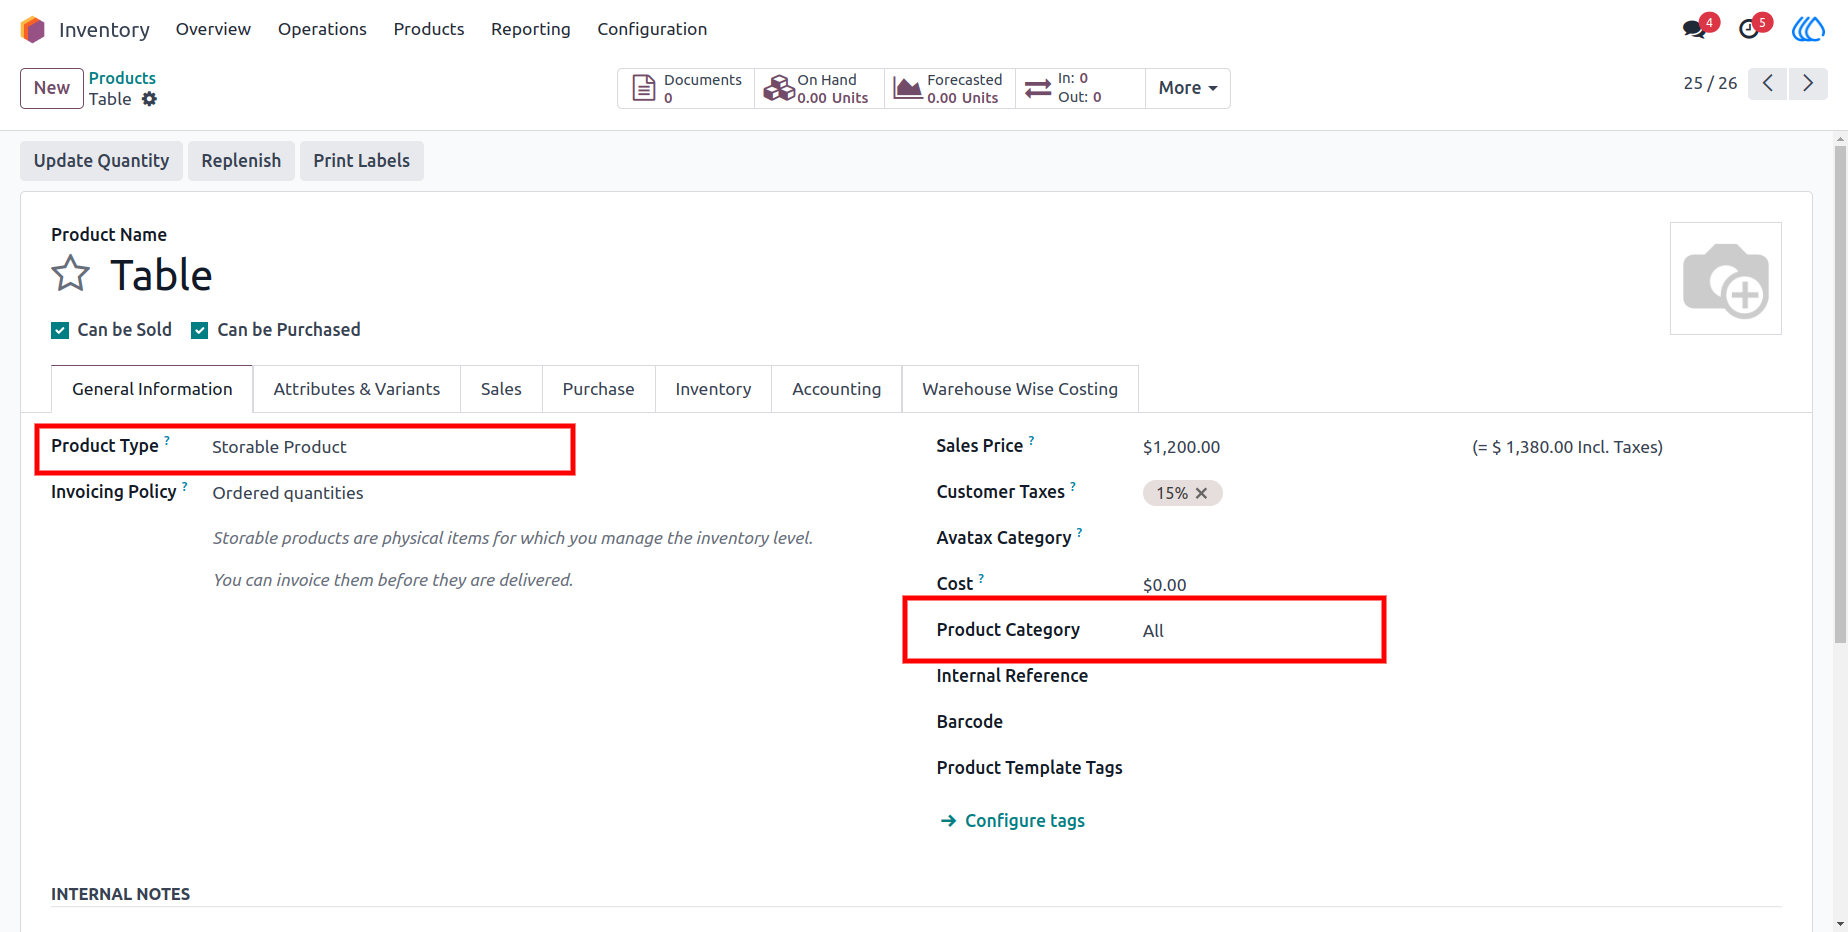
Task: Click the Print Labels button
Action: coord(362,161)
